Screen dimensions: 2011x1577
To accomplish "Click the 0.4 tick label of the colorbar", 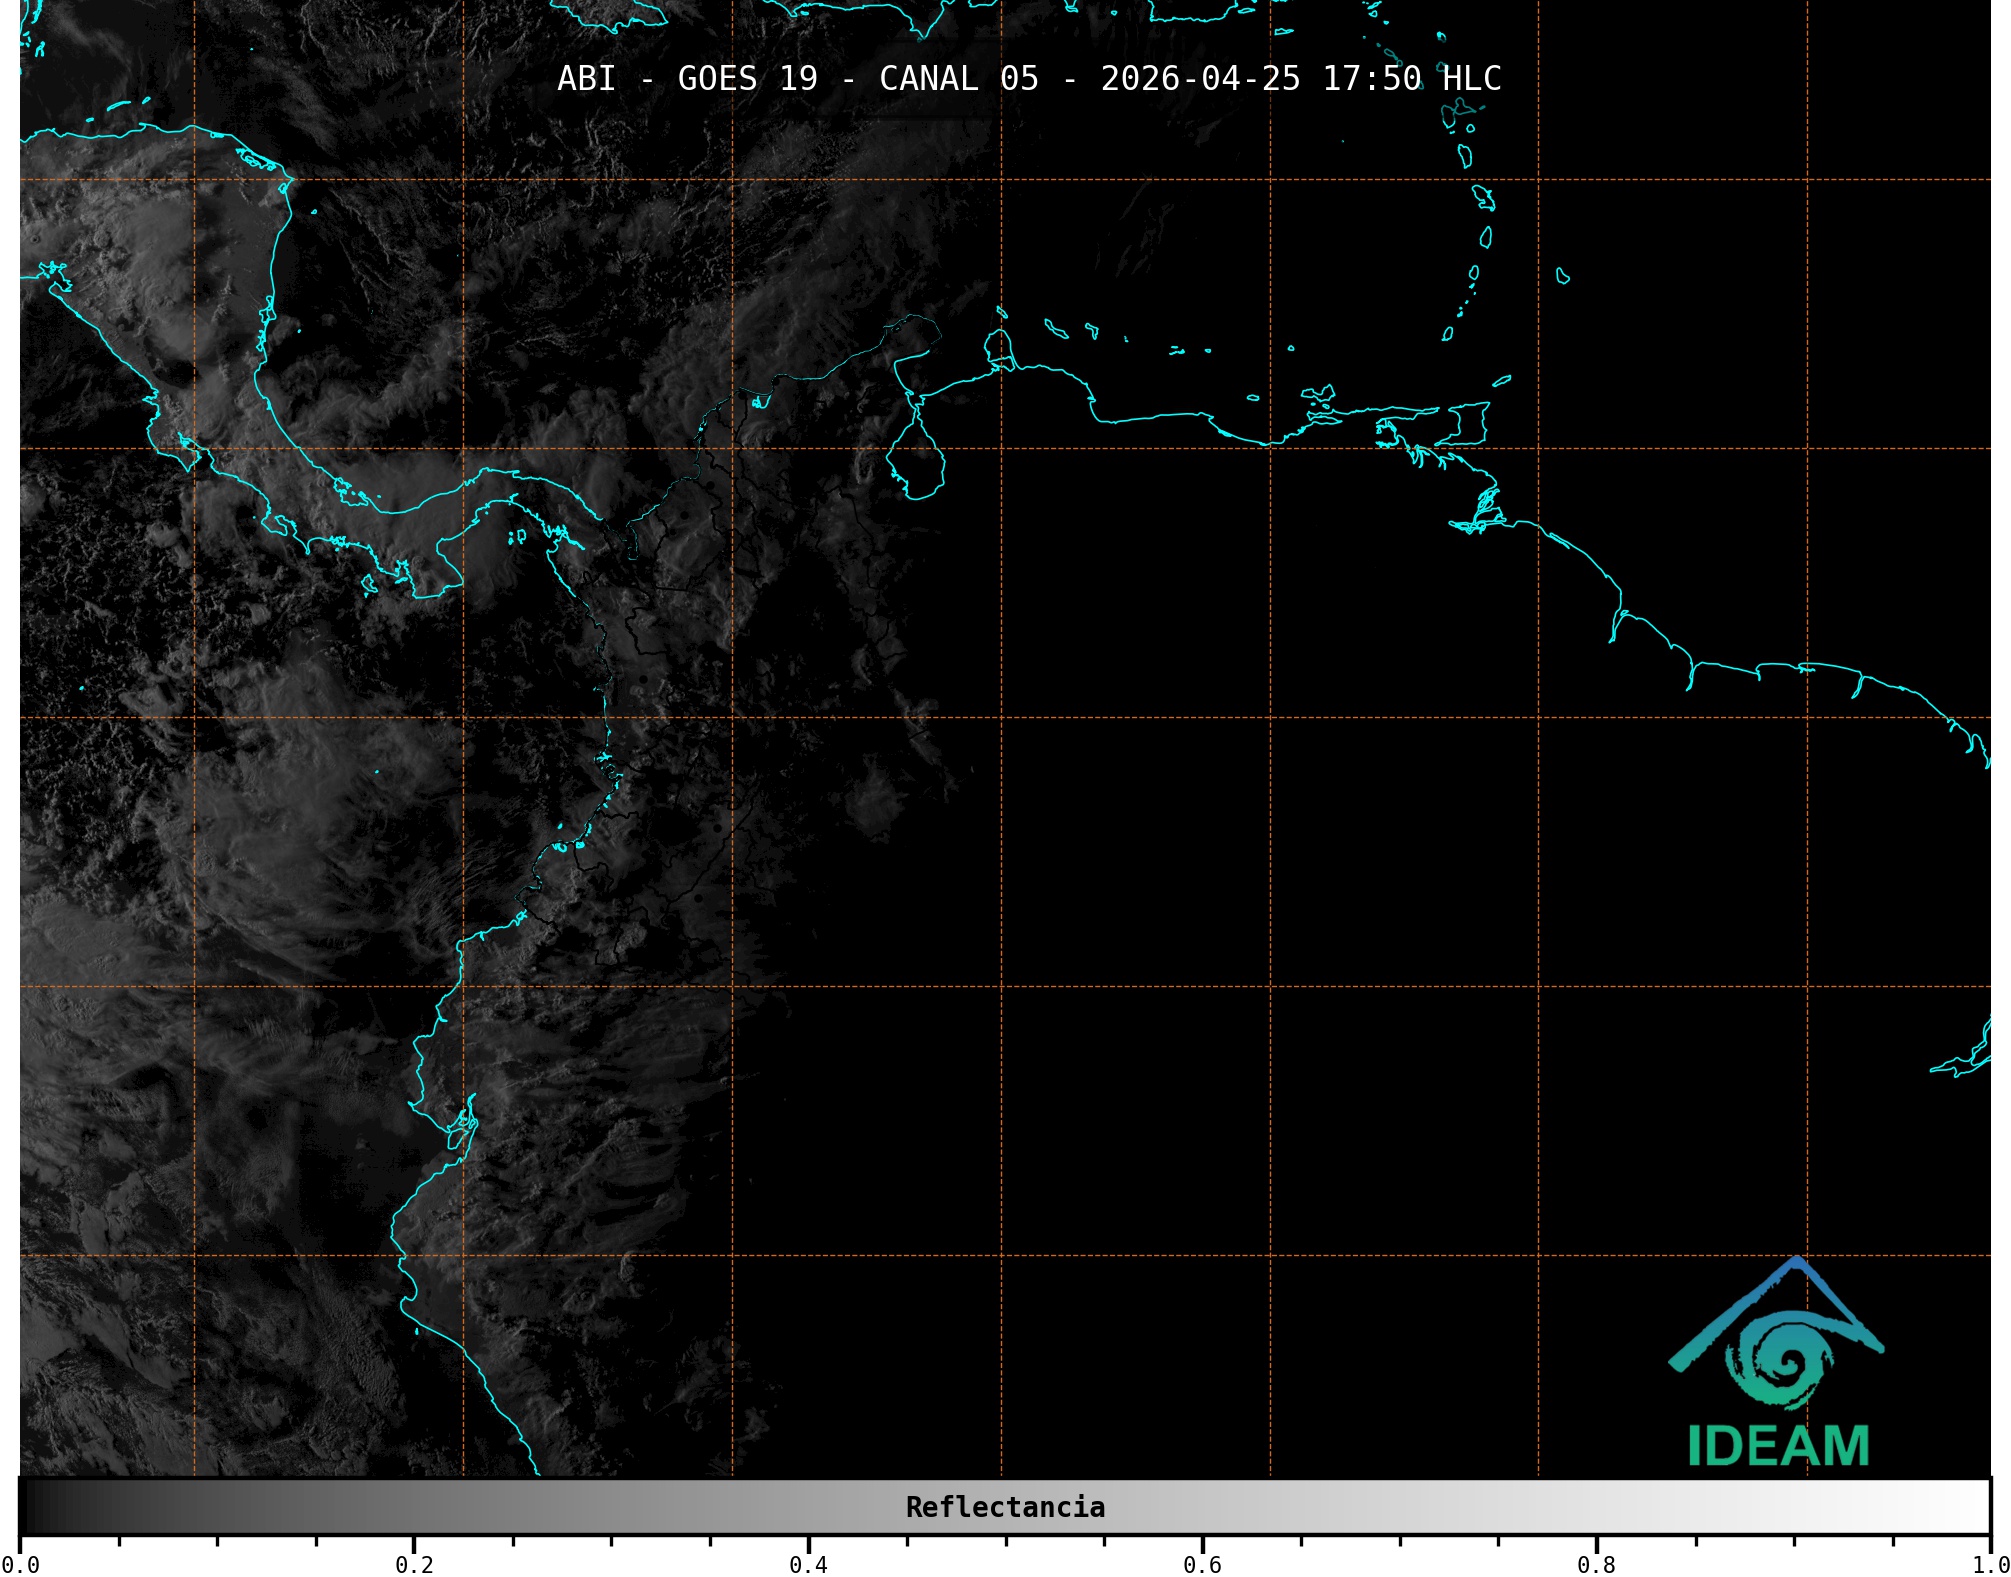I will pos(808,1565).
